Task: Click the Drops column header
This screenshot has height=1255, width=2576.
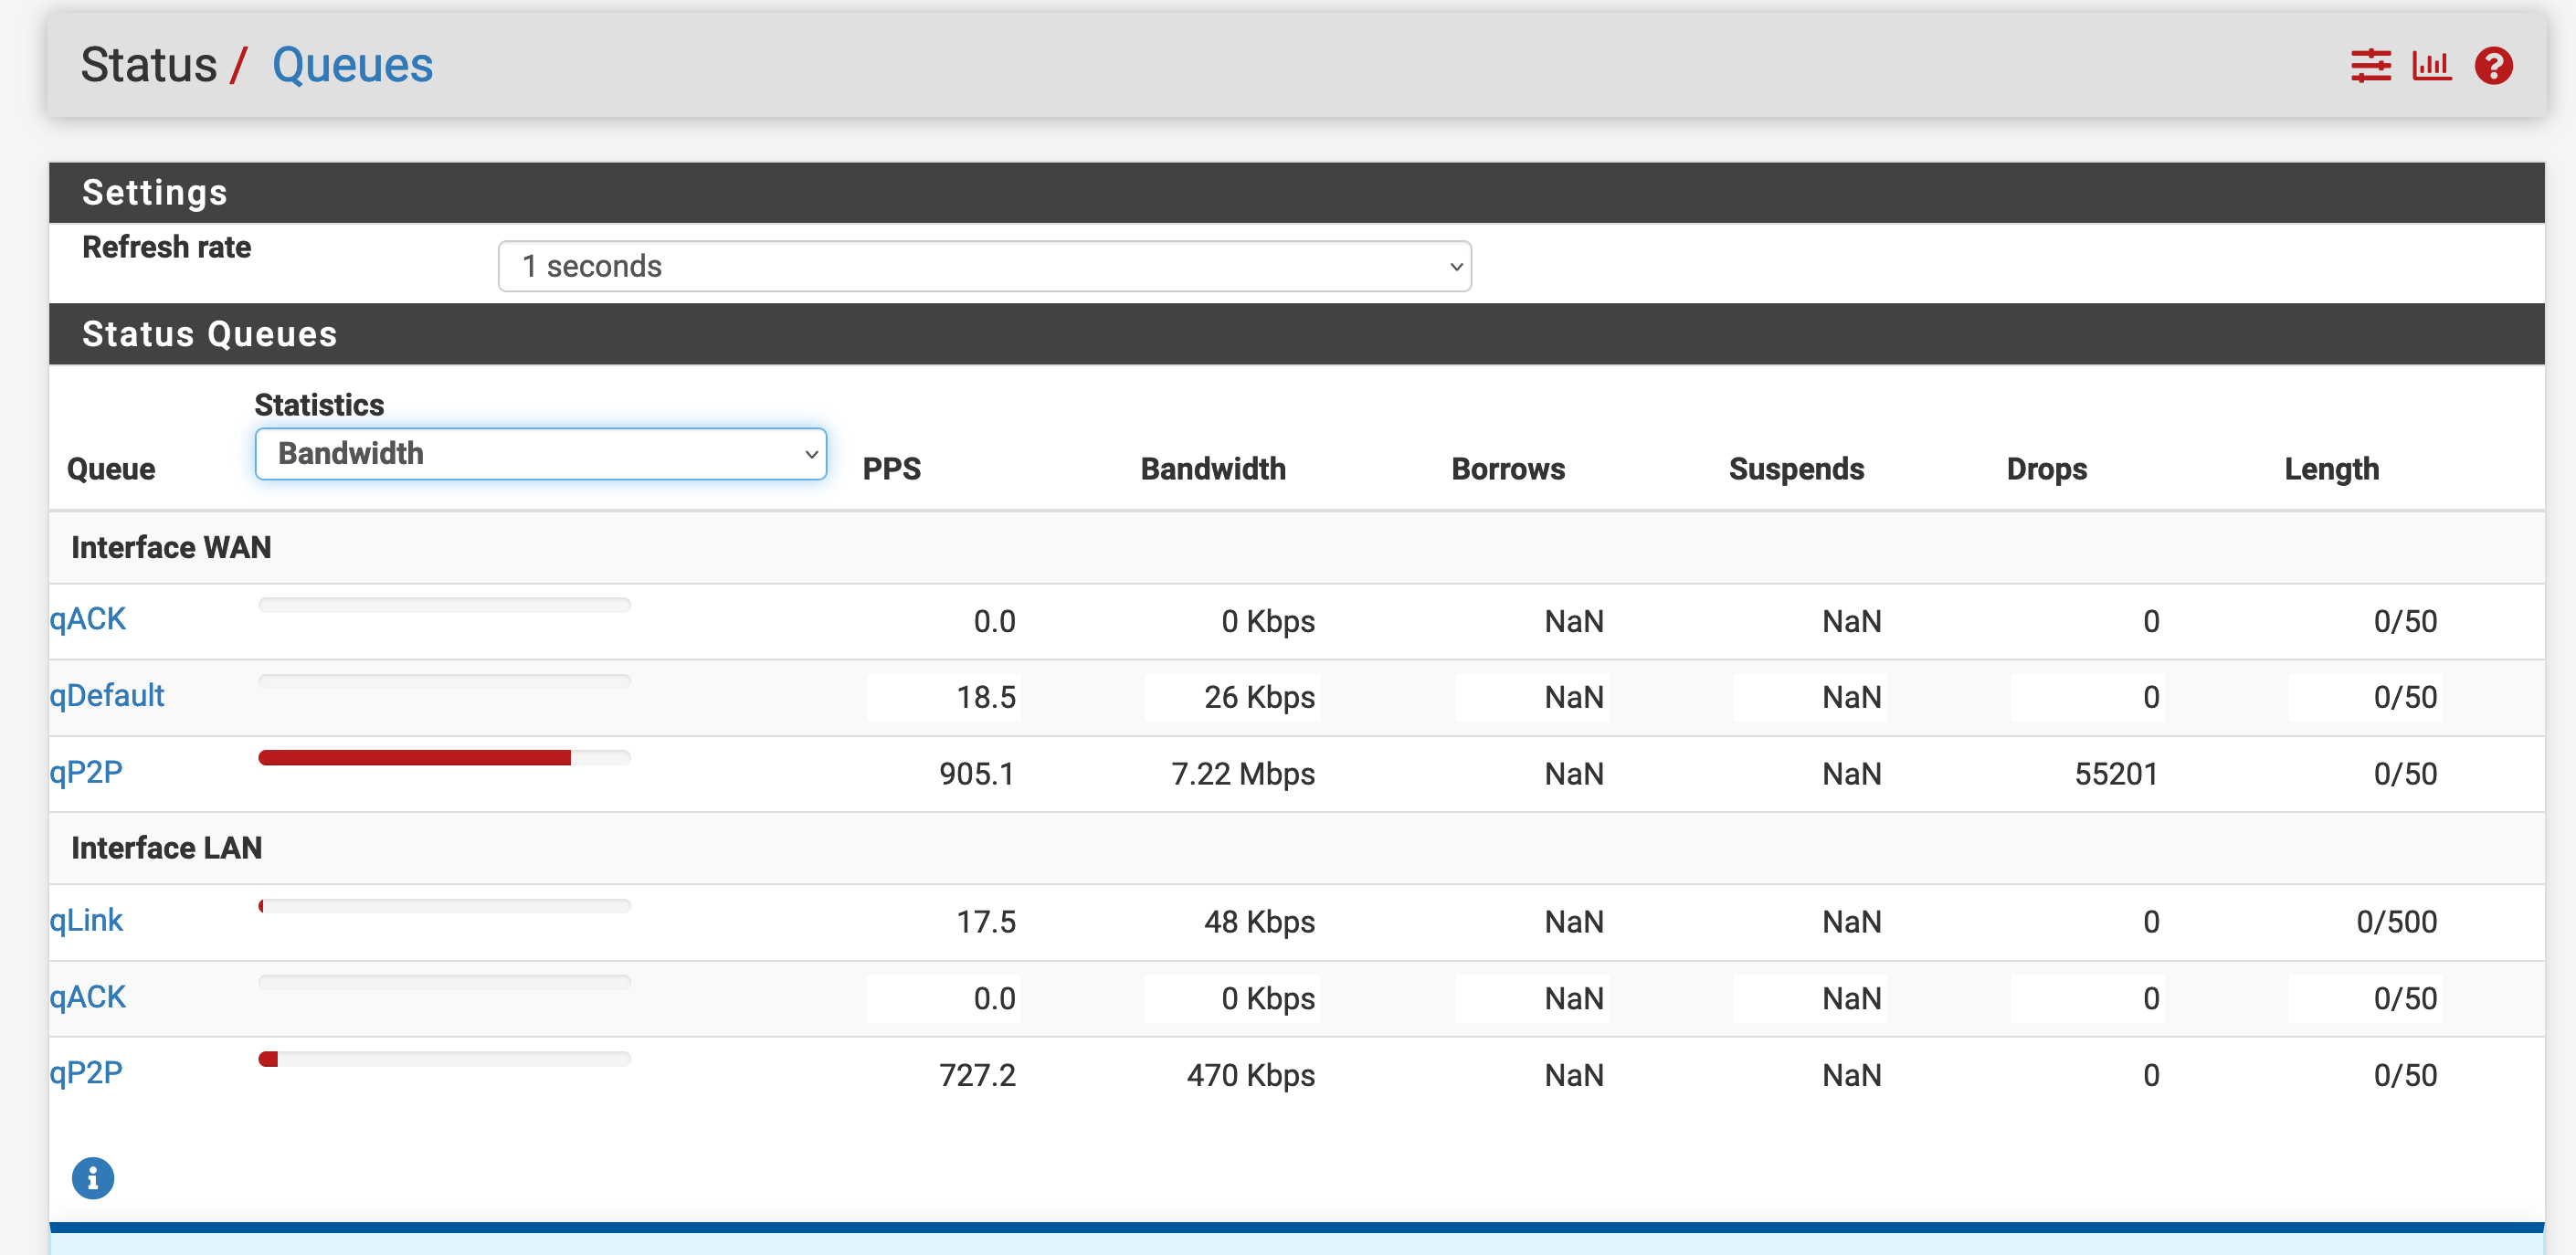Action: point(2046,469)
